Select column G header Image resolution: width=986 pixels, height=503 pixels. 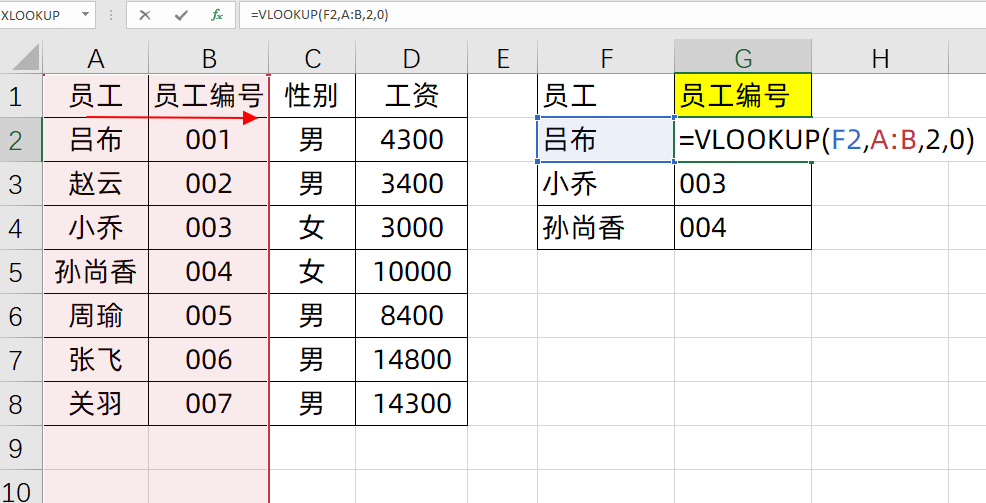coord(743,58)
